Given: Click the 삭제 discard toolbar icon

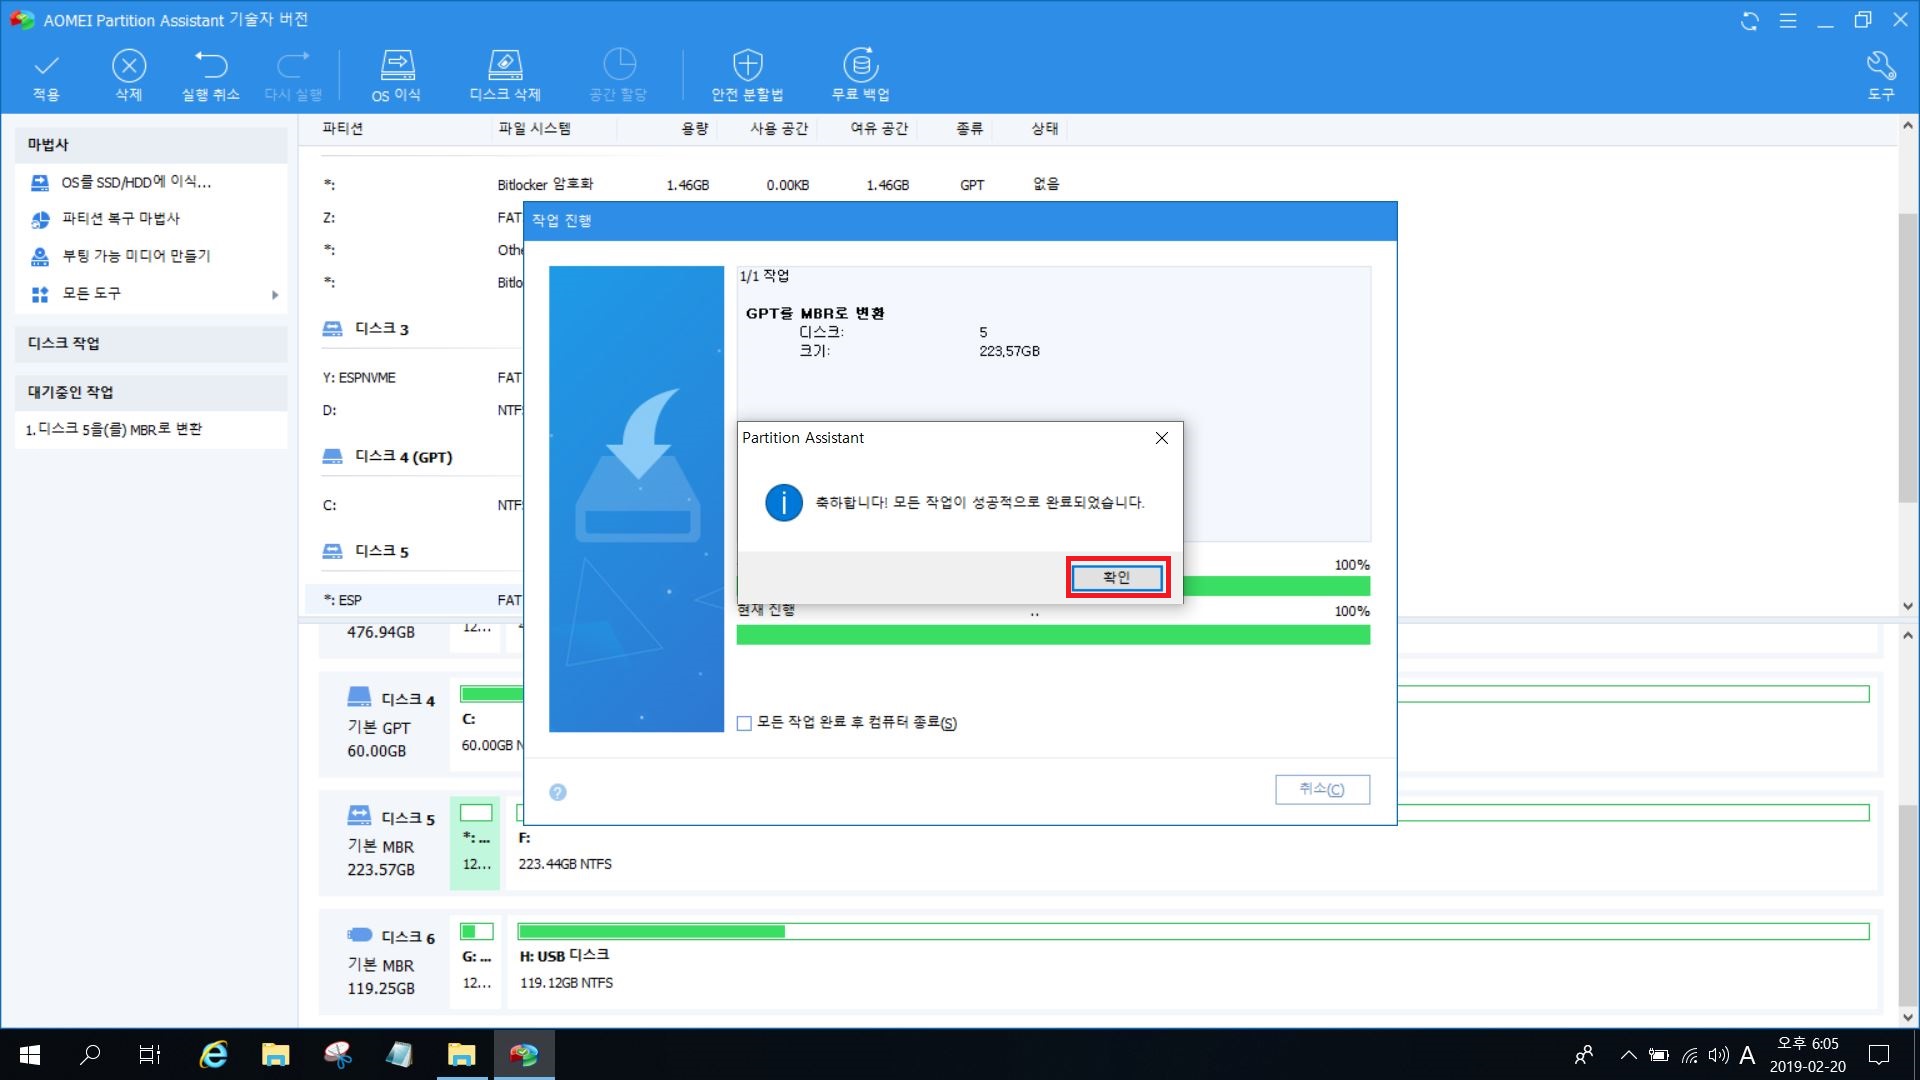Looking at the screenshot, I should click(x=128, y=67).
